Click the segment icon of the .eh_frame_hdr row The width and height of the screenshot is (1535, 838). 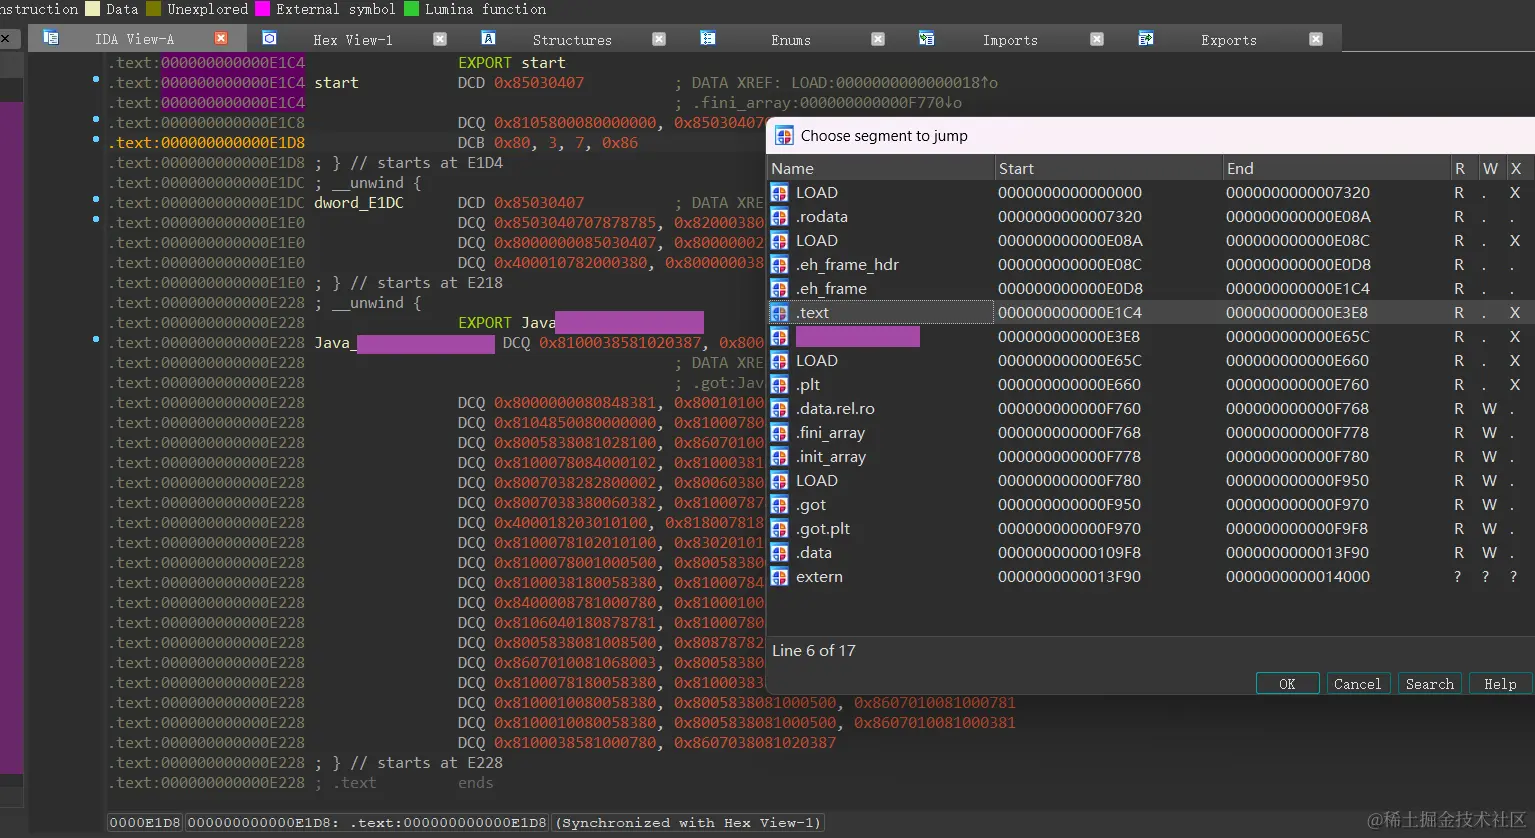(779, 265)
